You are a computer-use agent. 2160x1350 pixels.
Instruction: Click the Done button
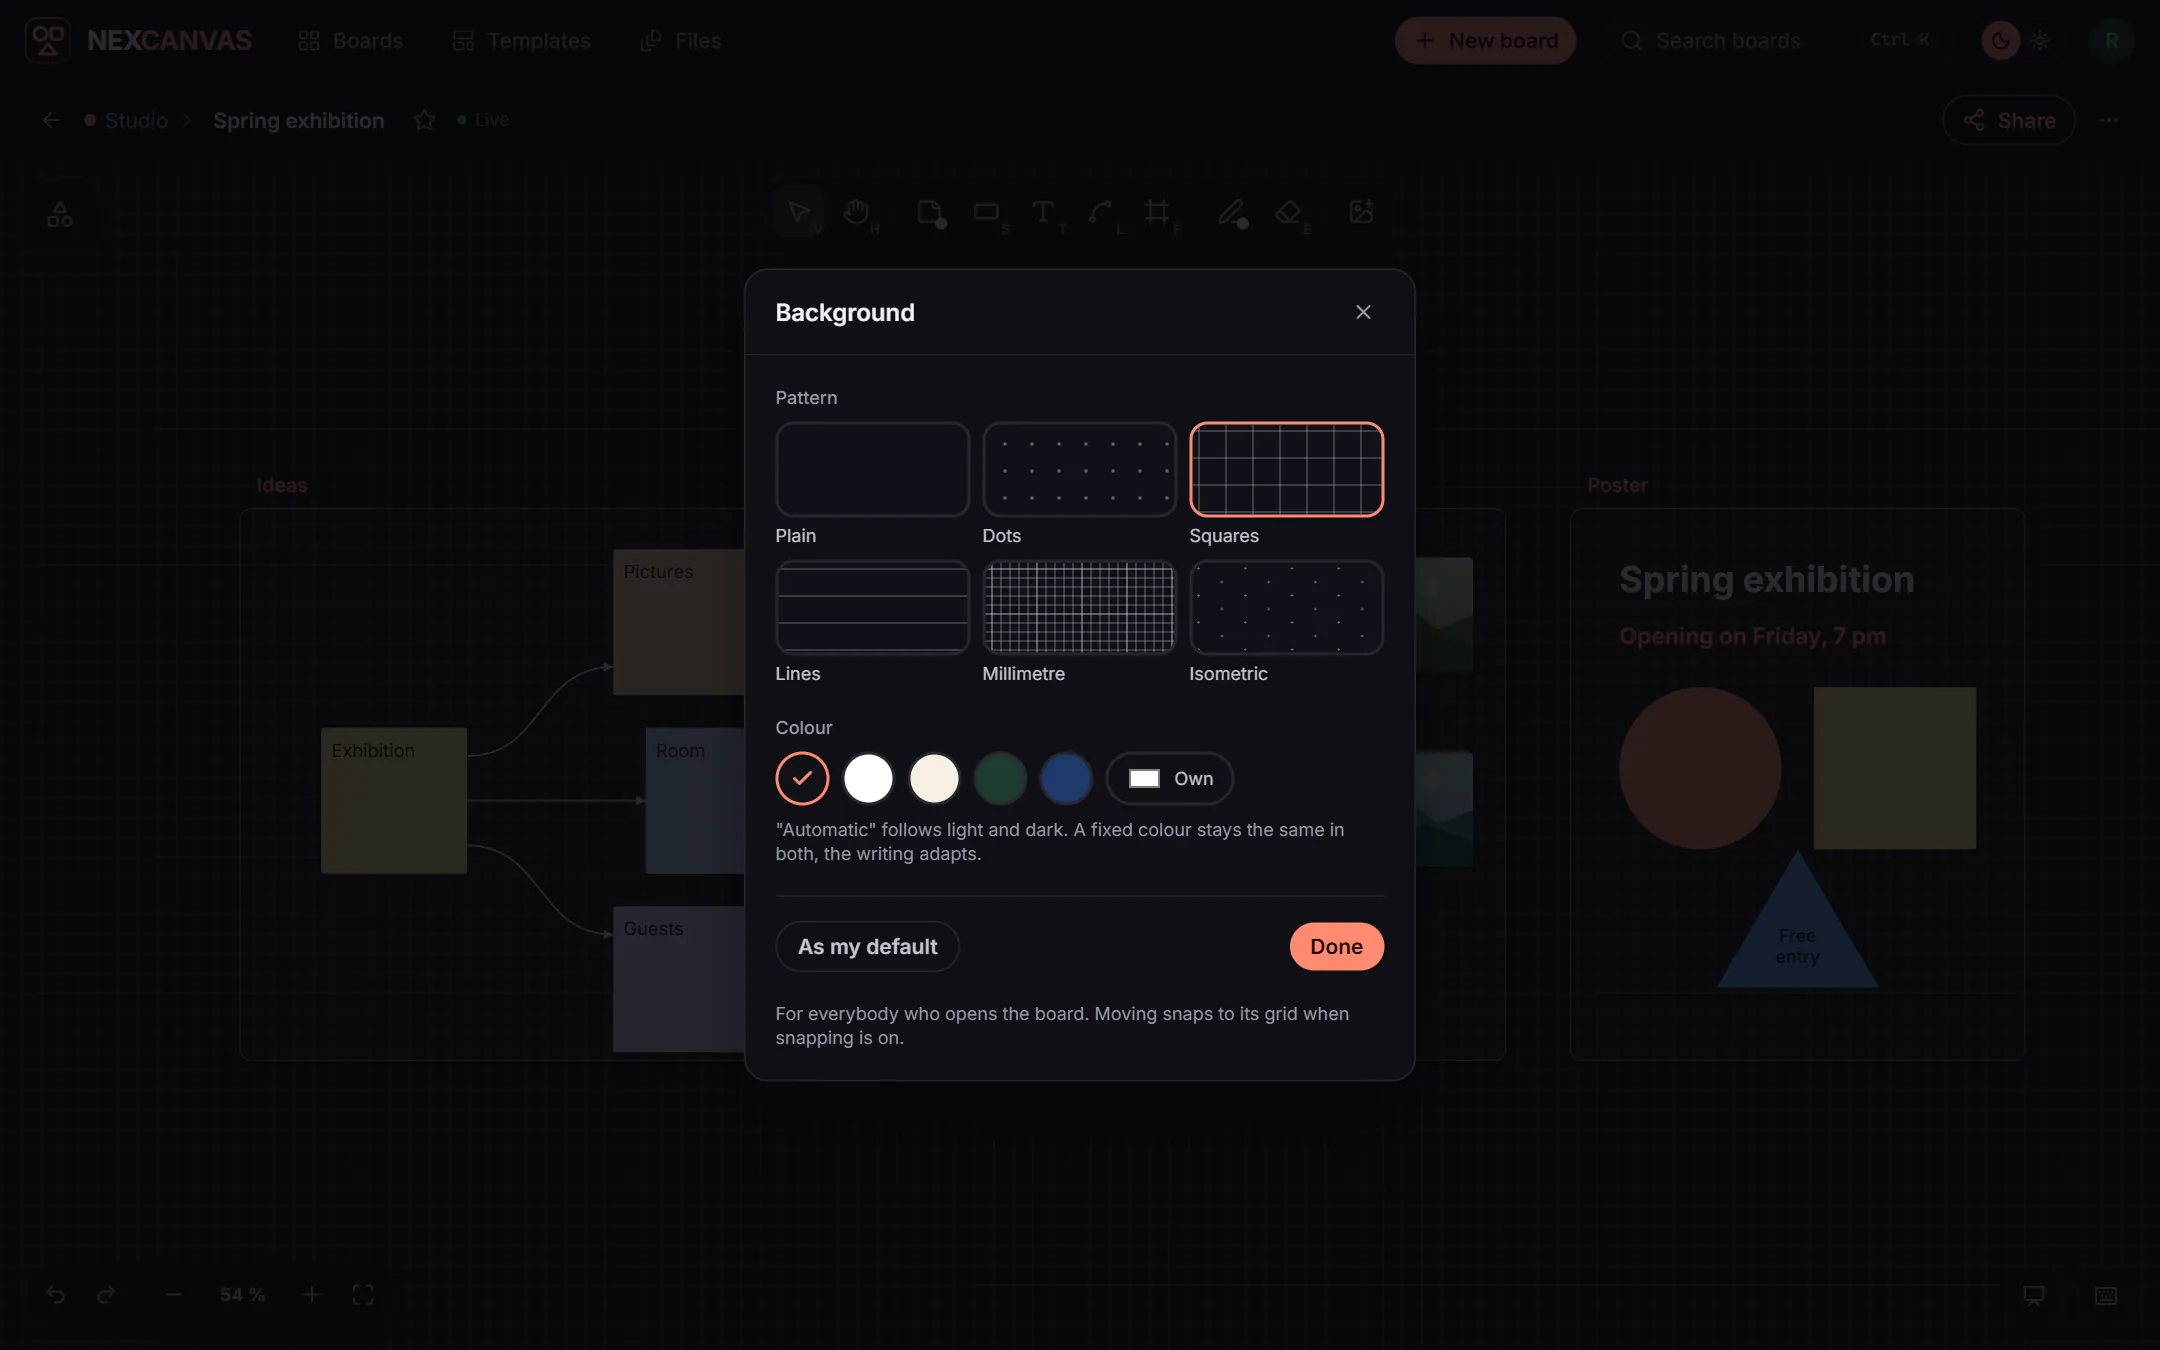point(1336,946)
